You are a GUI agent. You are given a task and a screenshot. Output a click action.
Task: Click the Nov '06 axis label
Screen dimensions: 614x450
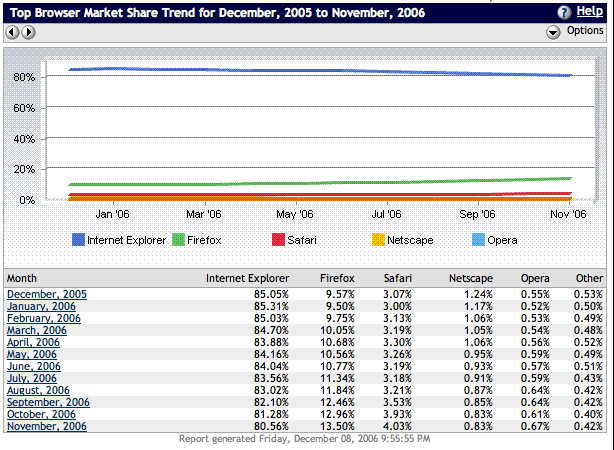click(568, 214)
